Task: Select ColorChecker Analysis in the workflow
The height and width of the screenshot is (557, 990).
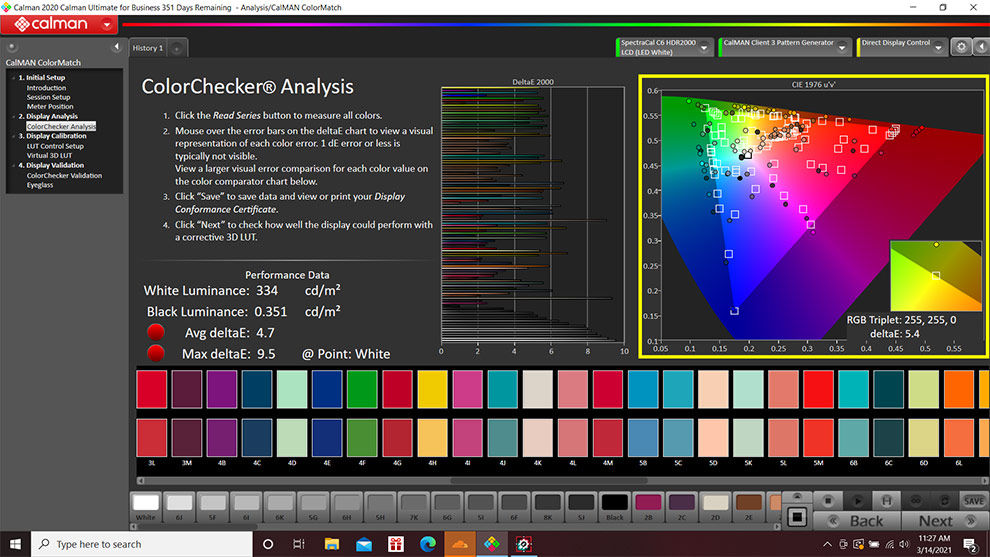Action: [x=61, y=126]
